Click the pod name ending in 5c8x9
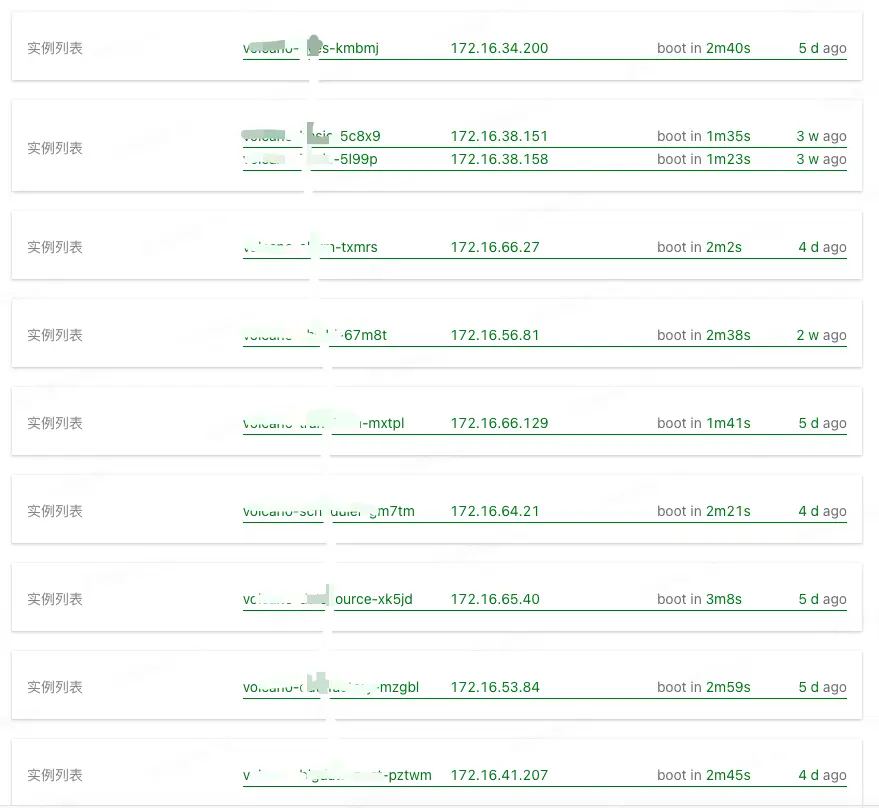Screen dimensions: 879x808 pyautogui.click(x=312, y=136)
